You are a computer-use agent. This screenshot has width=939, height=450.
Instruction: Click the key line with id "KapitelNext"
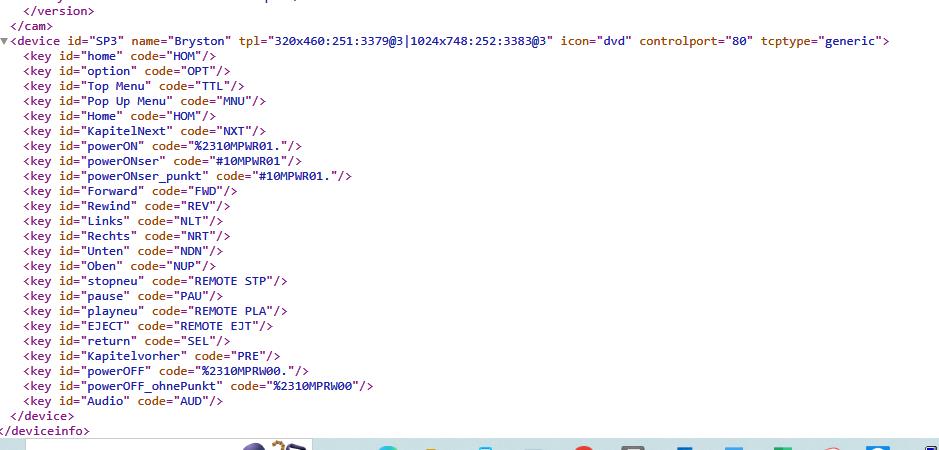coord(144,131)
